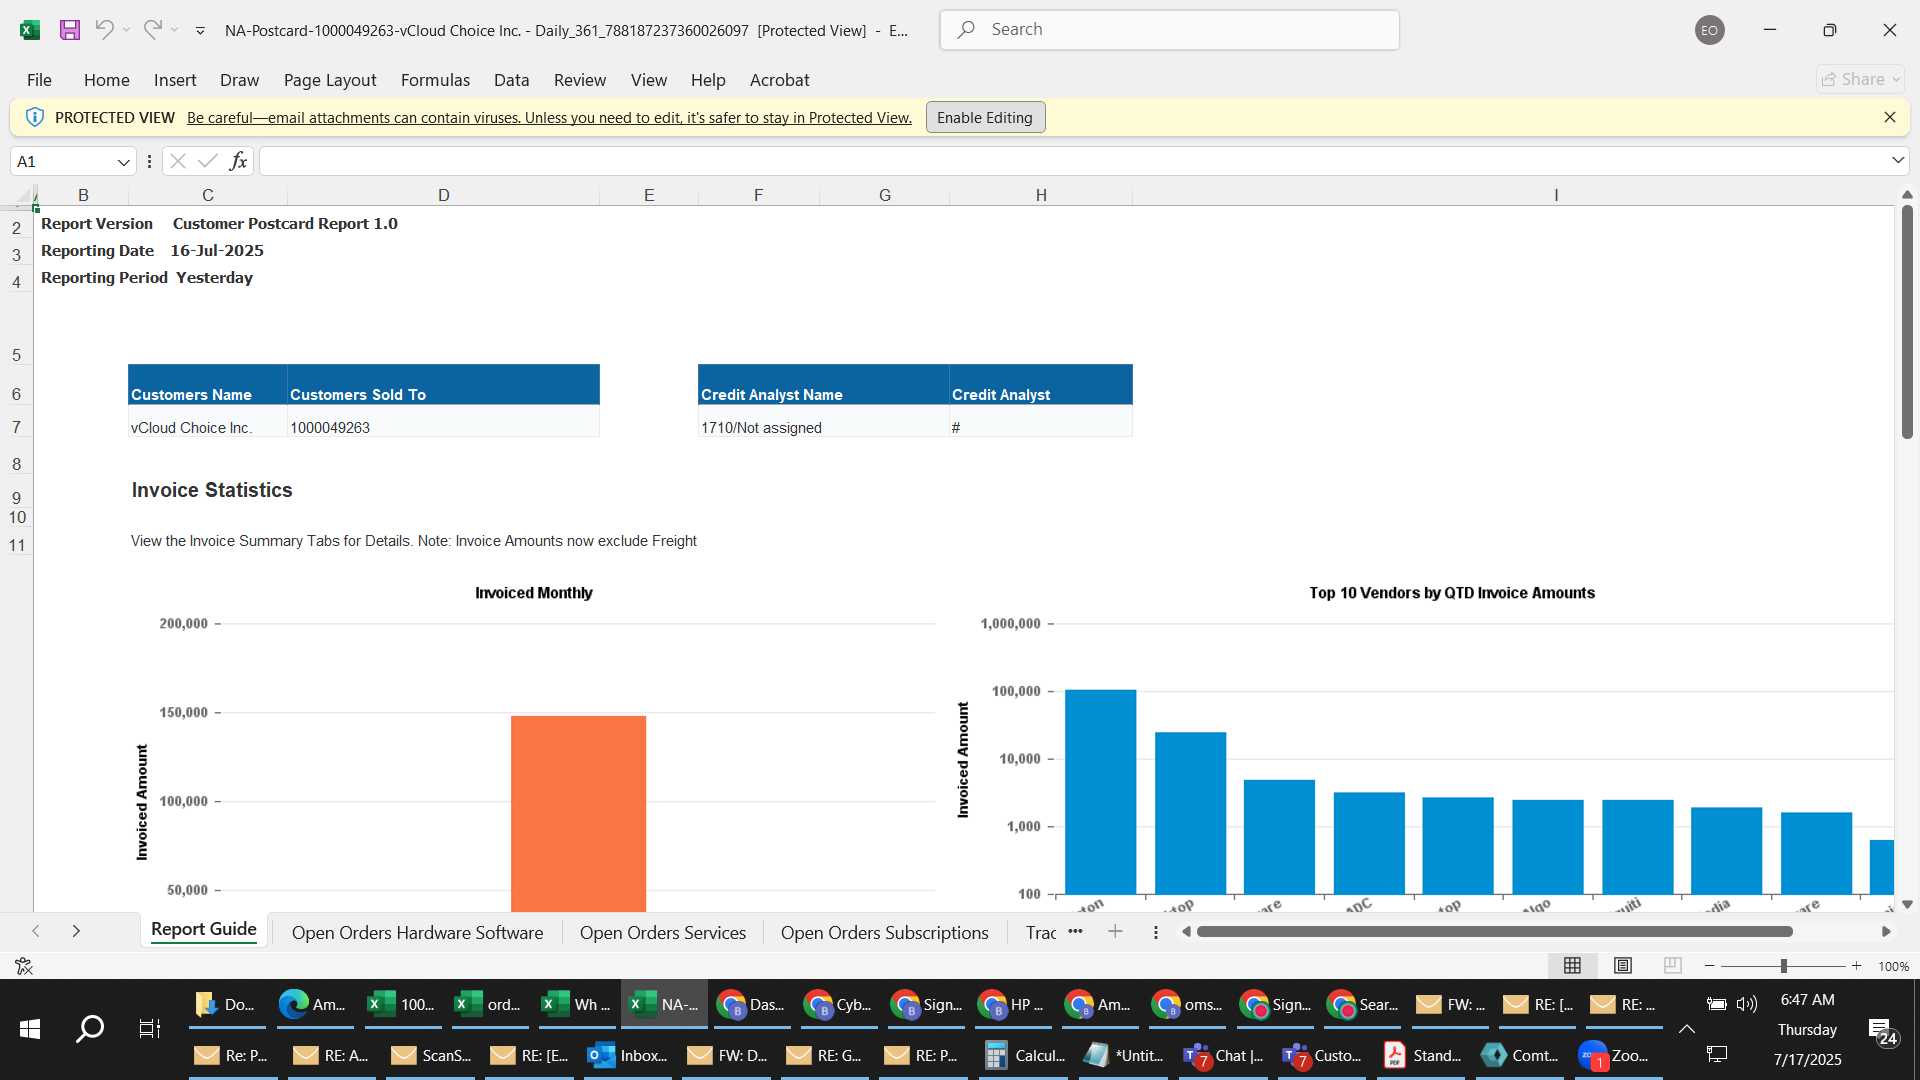Click the 100% zoom level
This screenshot has height=1080, width=1920.
1893,966
